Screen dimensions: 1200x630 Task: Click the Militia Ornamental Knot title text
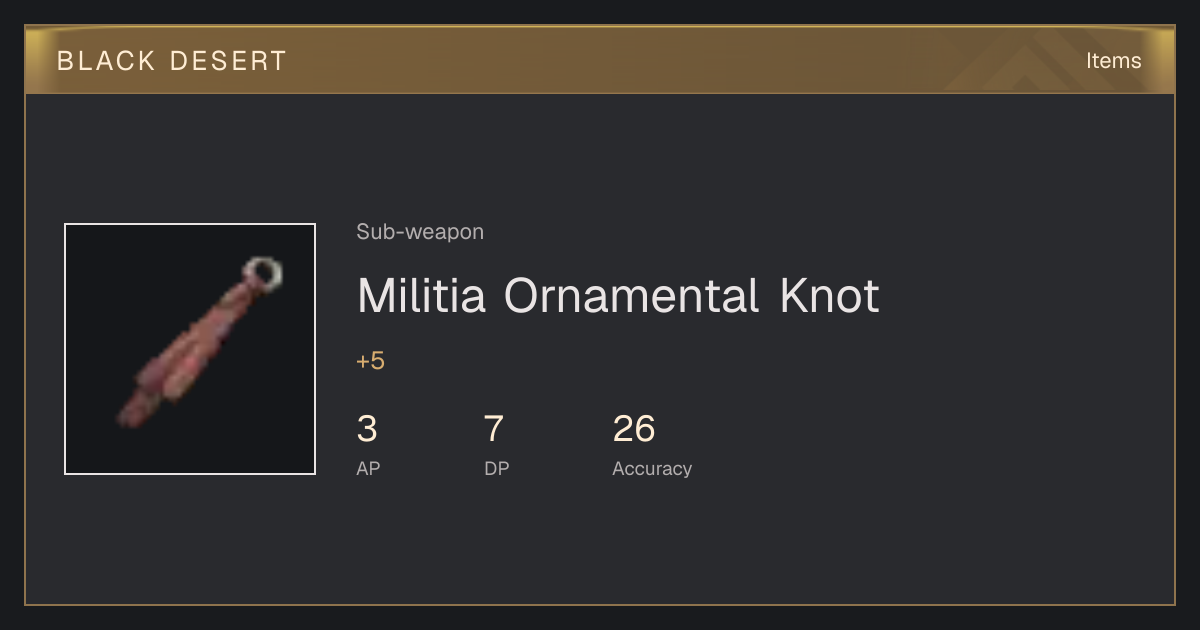[x=618, y=296]
